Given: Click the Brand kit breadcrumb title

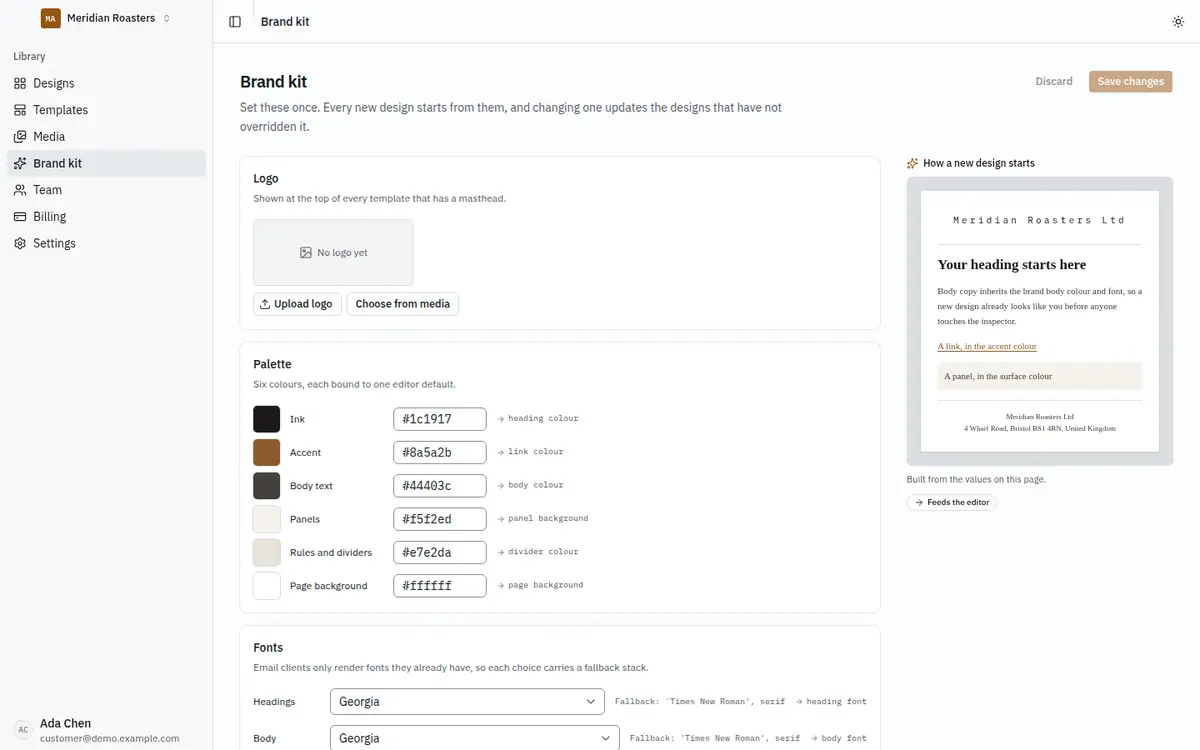Looking at the screenshot, I should 285,22.
